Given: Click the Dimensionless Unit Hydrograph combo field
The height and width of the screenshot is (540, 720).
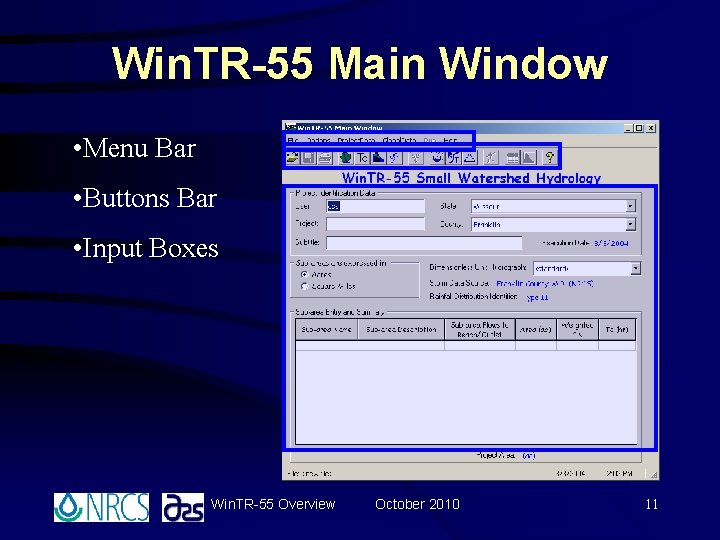Looking at the screenshot, I should (587, 268).
